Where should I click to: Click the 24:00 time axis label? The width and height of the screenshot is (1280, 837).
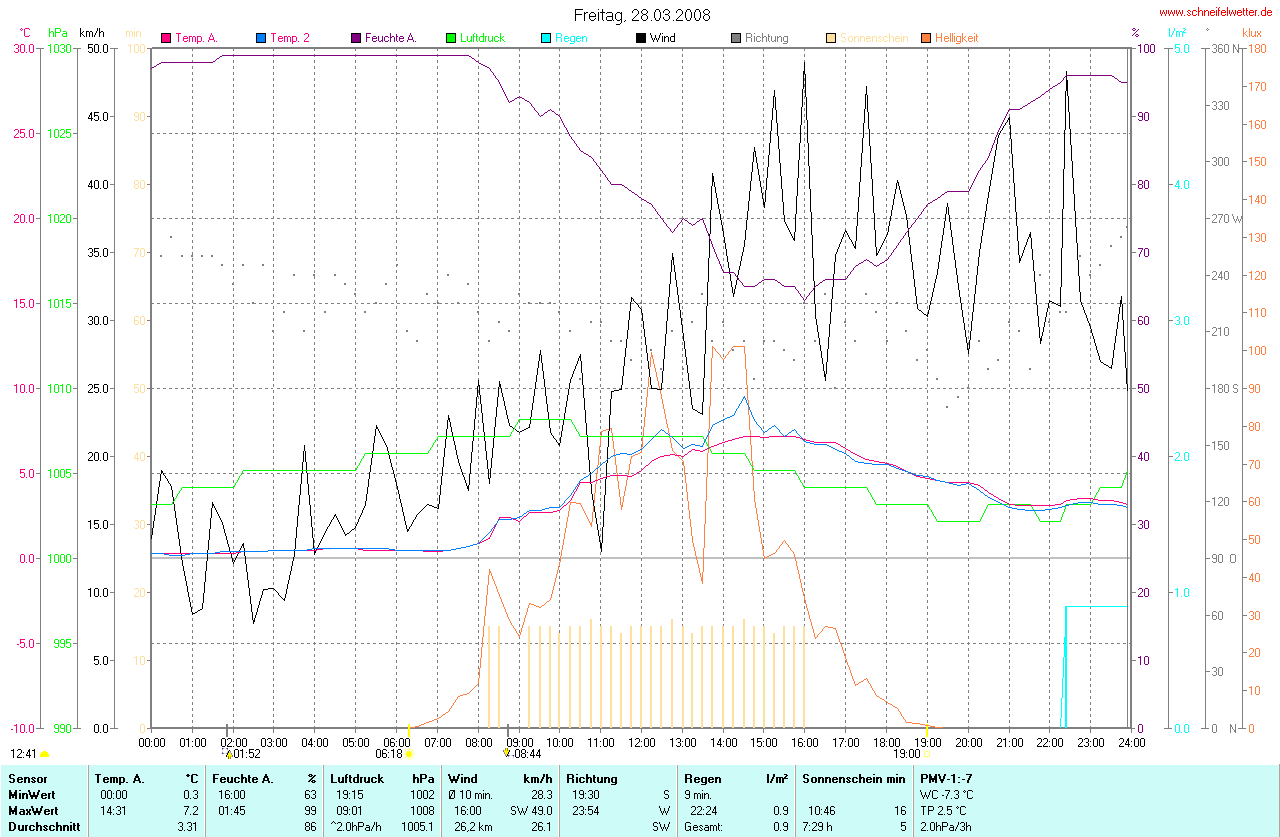tap(1131, 742)
